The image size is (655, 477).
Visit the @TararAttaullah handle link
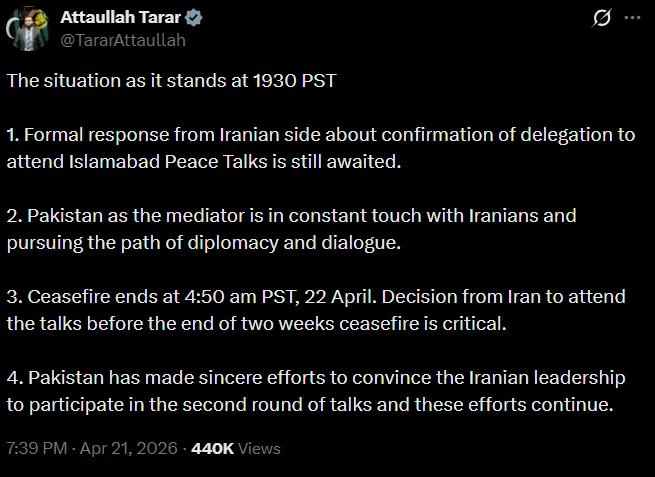[x=123, y=41]
